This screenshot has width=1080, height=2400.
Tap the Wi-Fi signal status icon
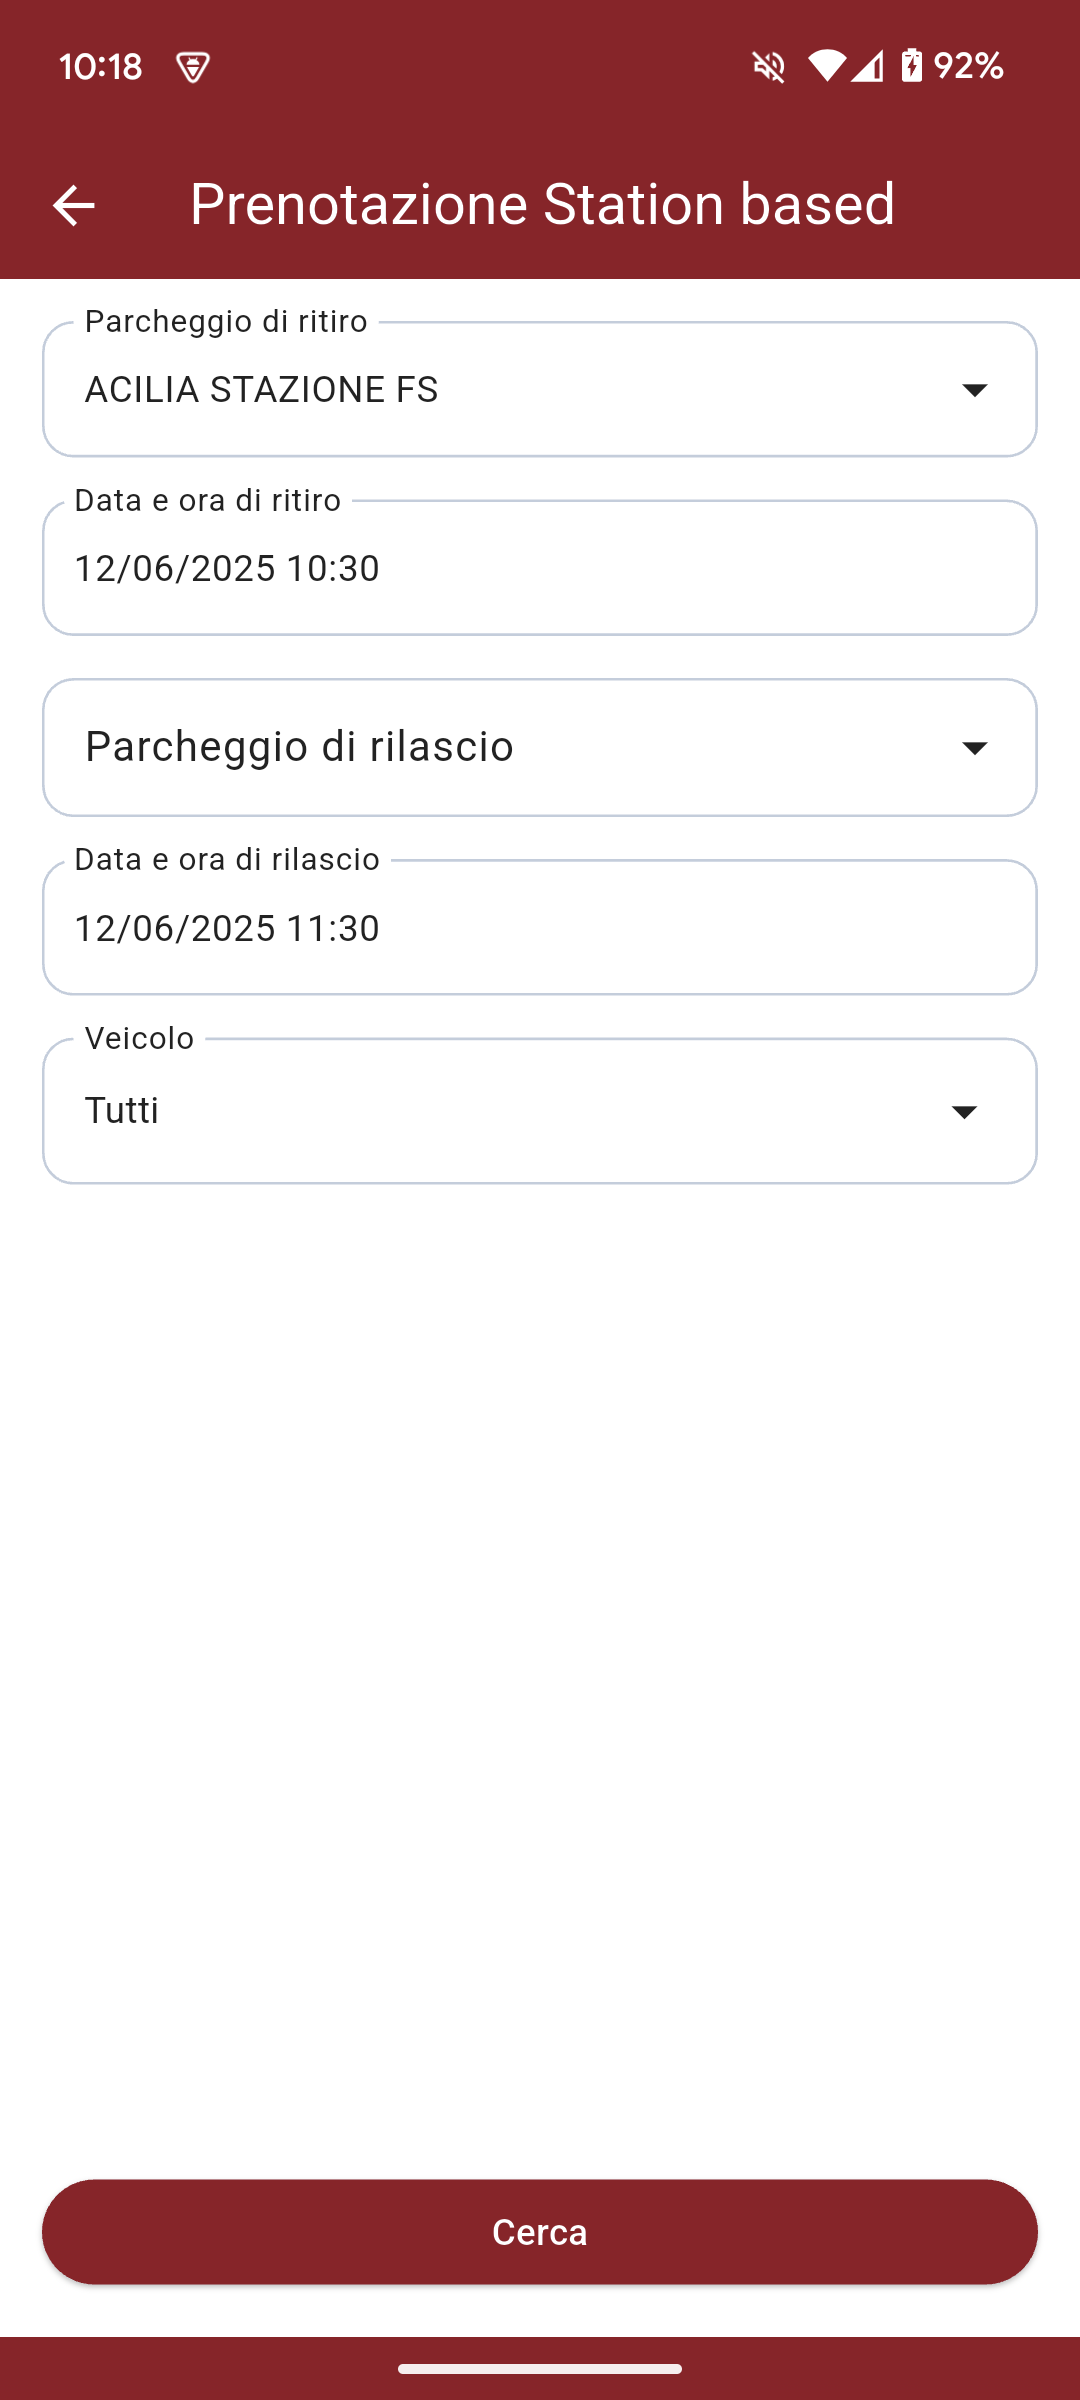[x=826, y=66]
